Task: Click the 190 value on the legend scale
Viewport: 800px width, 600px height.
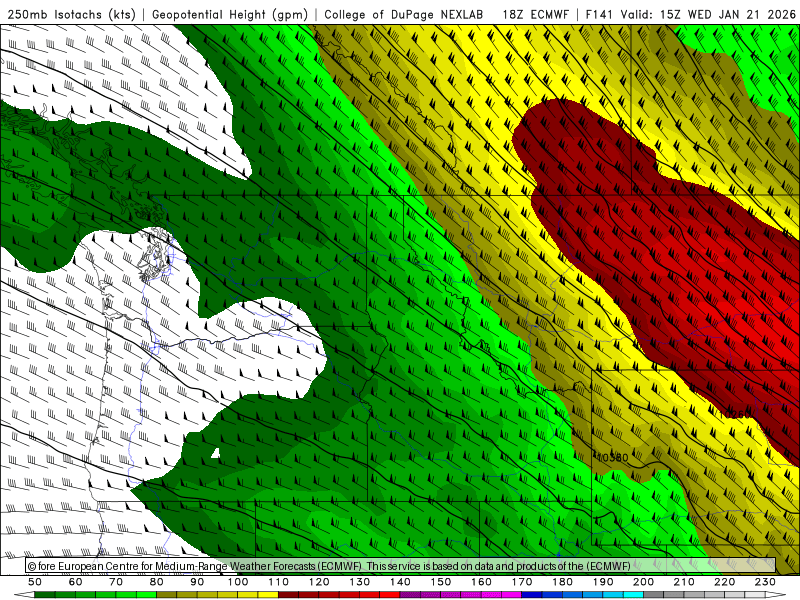Action: (x=603, y=582)
